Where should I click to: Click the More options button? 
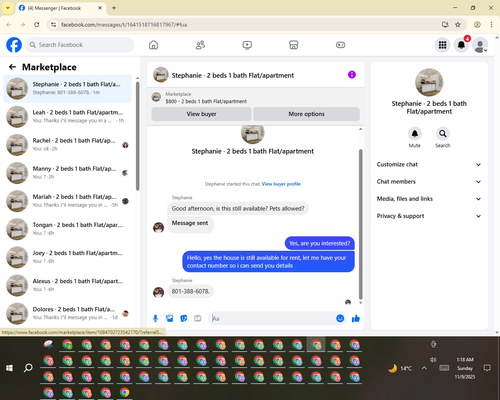tap(306, 114)
